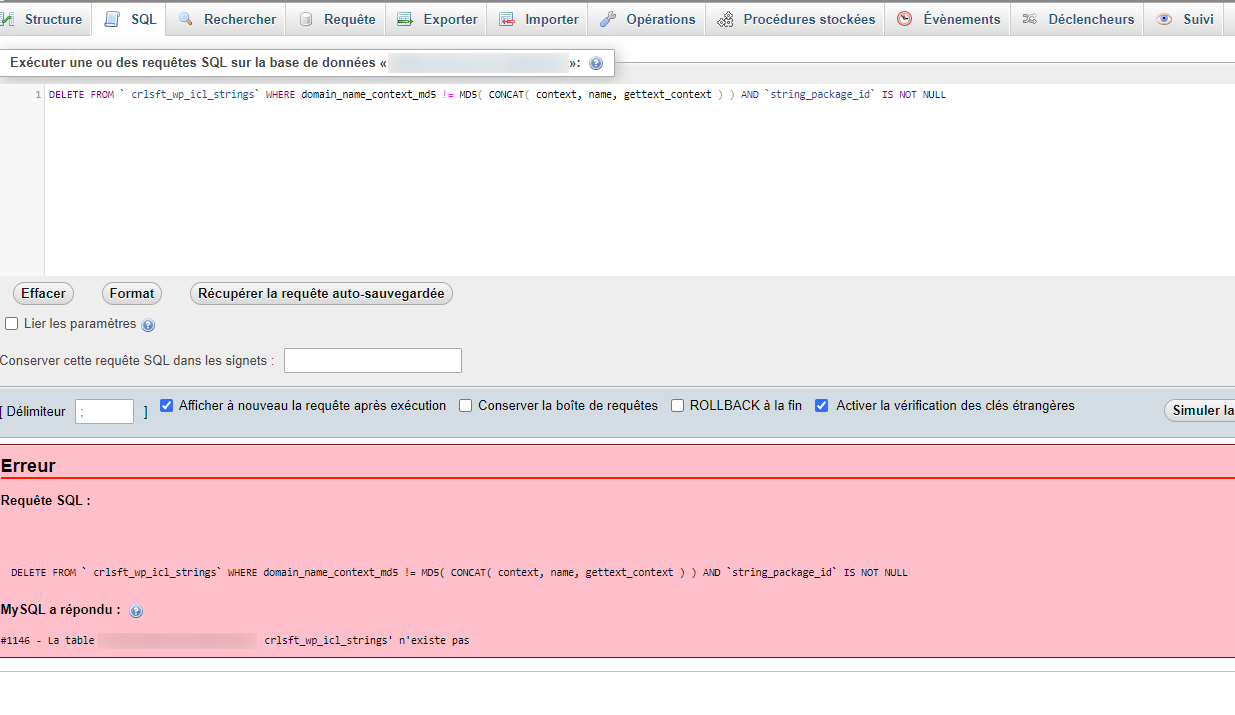1235x715 pixels.
Task: Click the Suivi eye icon
Action: (1164, 19)
